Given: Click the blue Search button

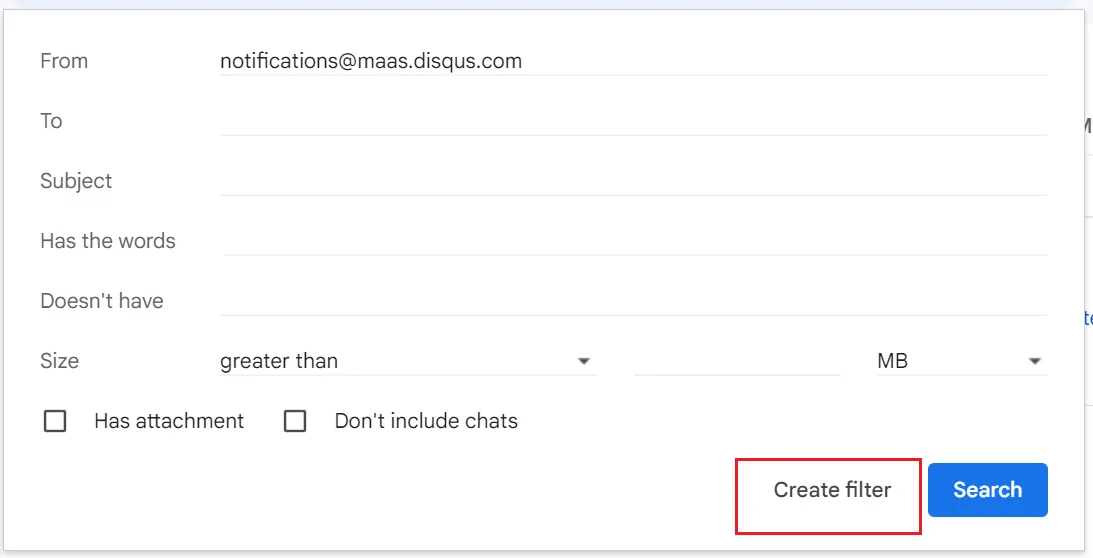Looking at the screenshot, I should 988,490.
